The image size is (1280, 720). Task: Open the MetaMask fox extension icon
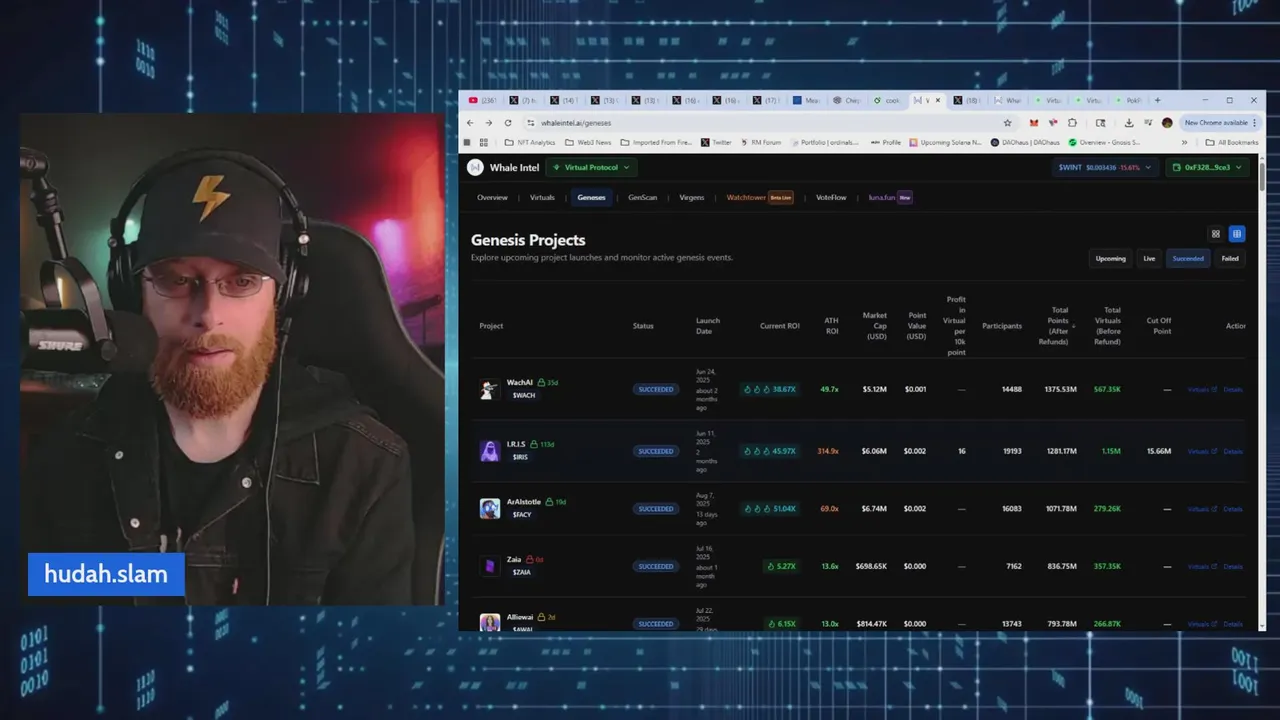point(1034,123)
